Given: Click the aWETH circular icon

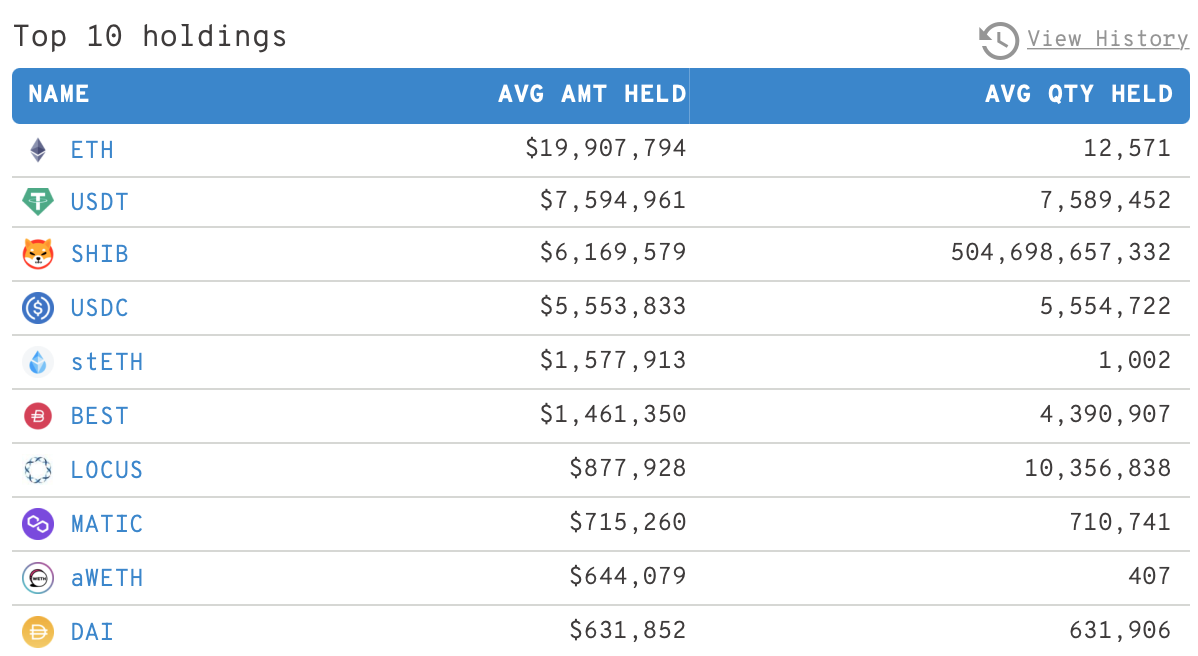Looking at the screenshot, I should [x=37, y=578].
